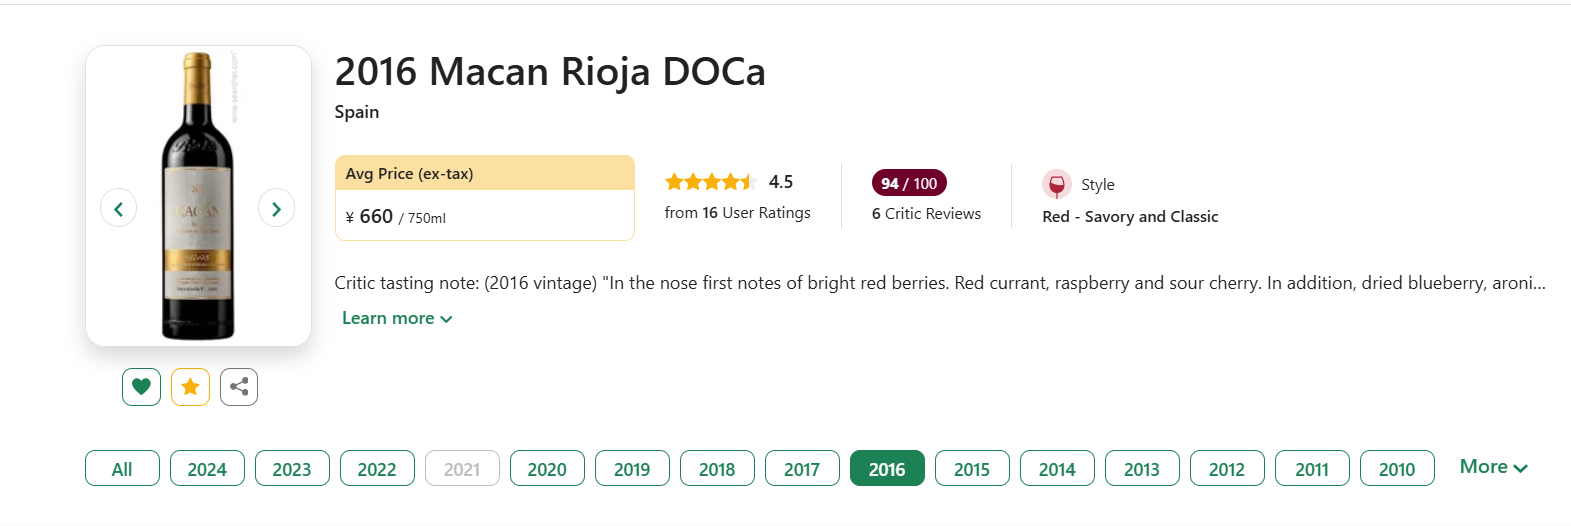Expand Learn more tasting note
The height and width of the screenshot is (526, 1571).
397,318
